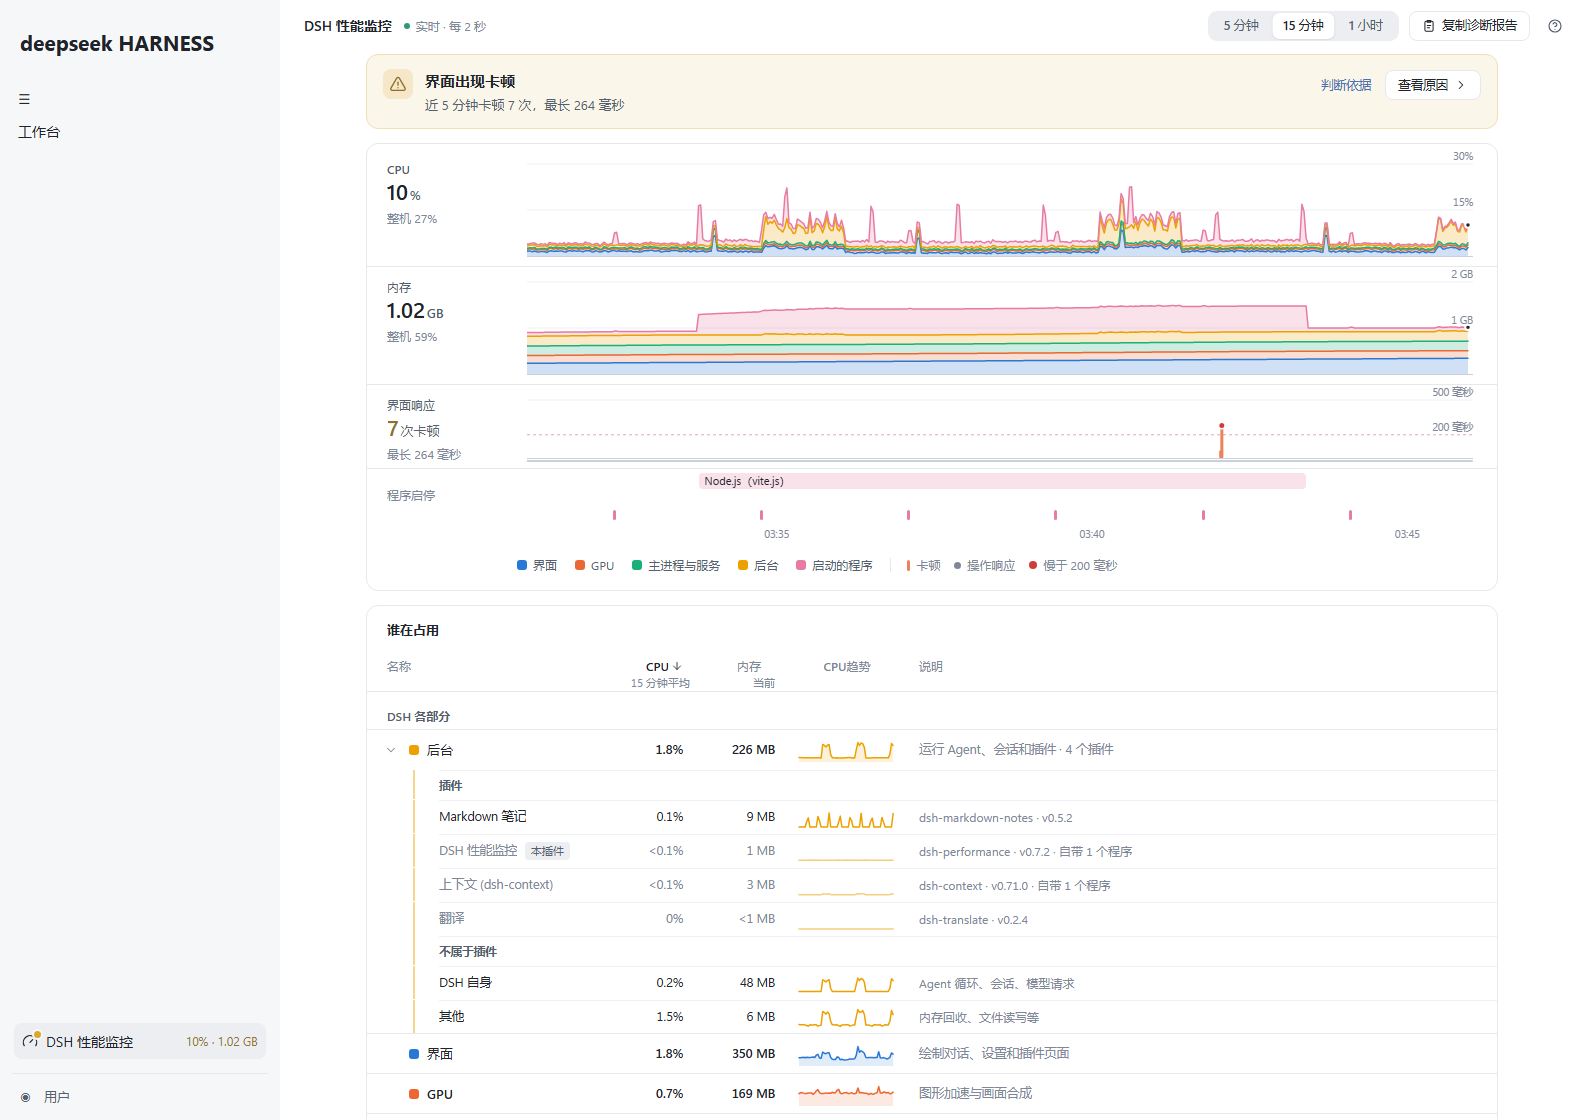Click the 后台 CPU trend sparkline
This screenshot has width=1584, height=1120.
(x=846, y=750)
